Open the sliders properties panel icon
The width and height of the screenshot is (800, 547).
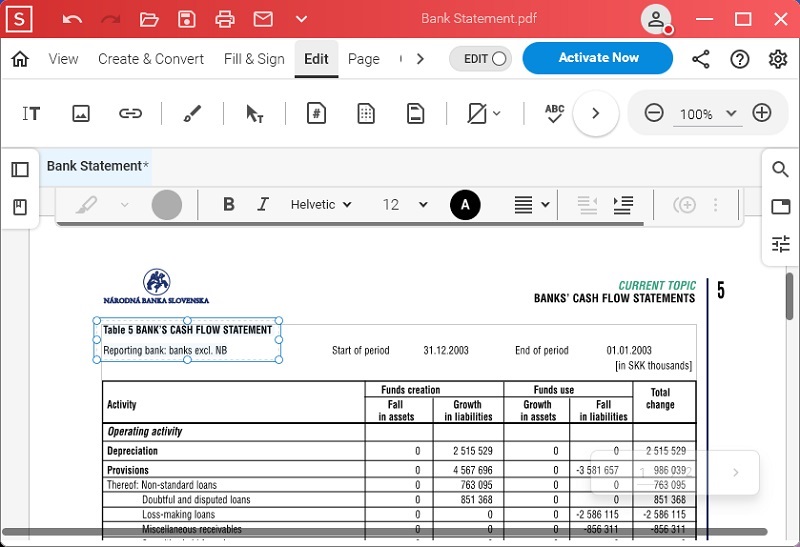pos(781,244)
